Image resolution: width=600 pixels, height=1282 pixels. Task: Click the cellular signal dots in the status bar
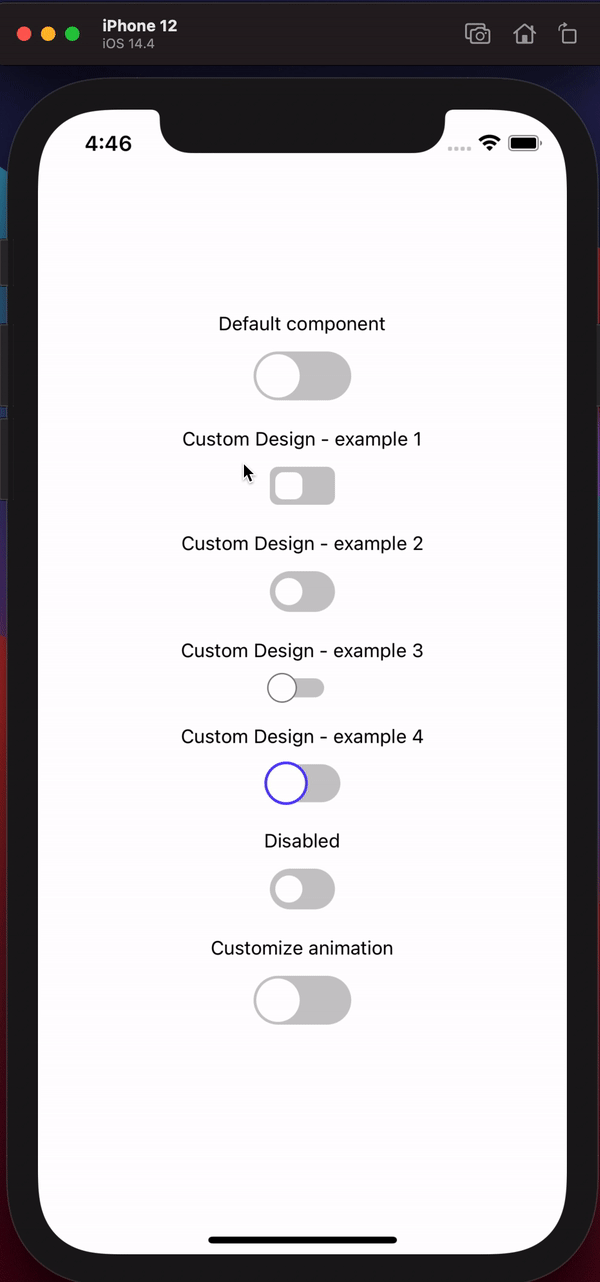[x=458, y=147]
